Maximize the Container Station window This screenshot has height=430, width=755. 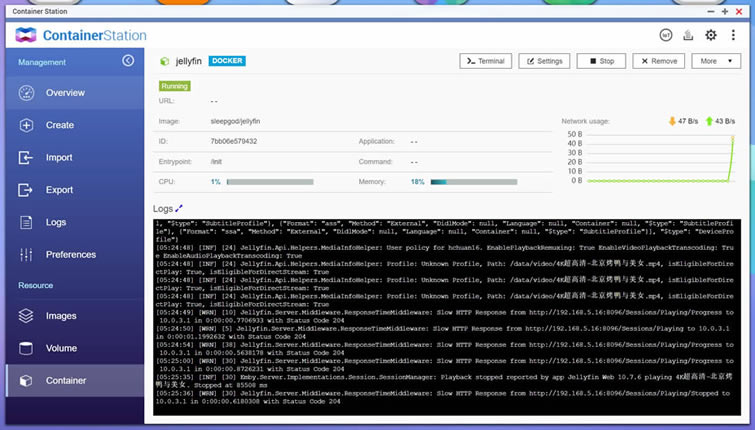pyautogui.click(x=725, y=12)
